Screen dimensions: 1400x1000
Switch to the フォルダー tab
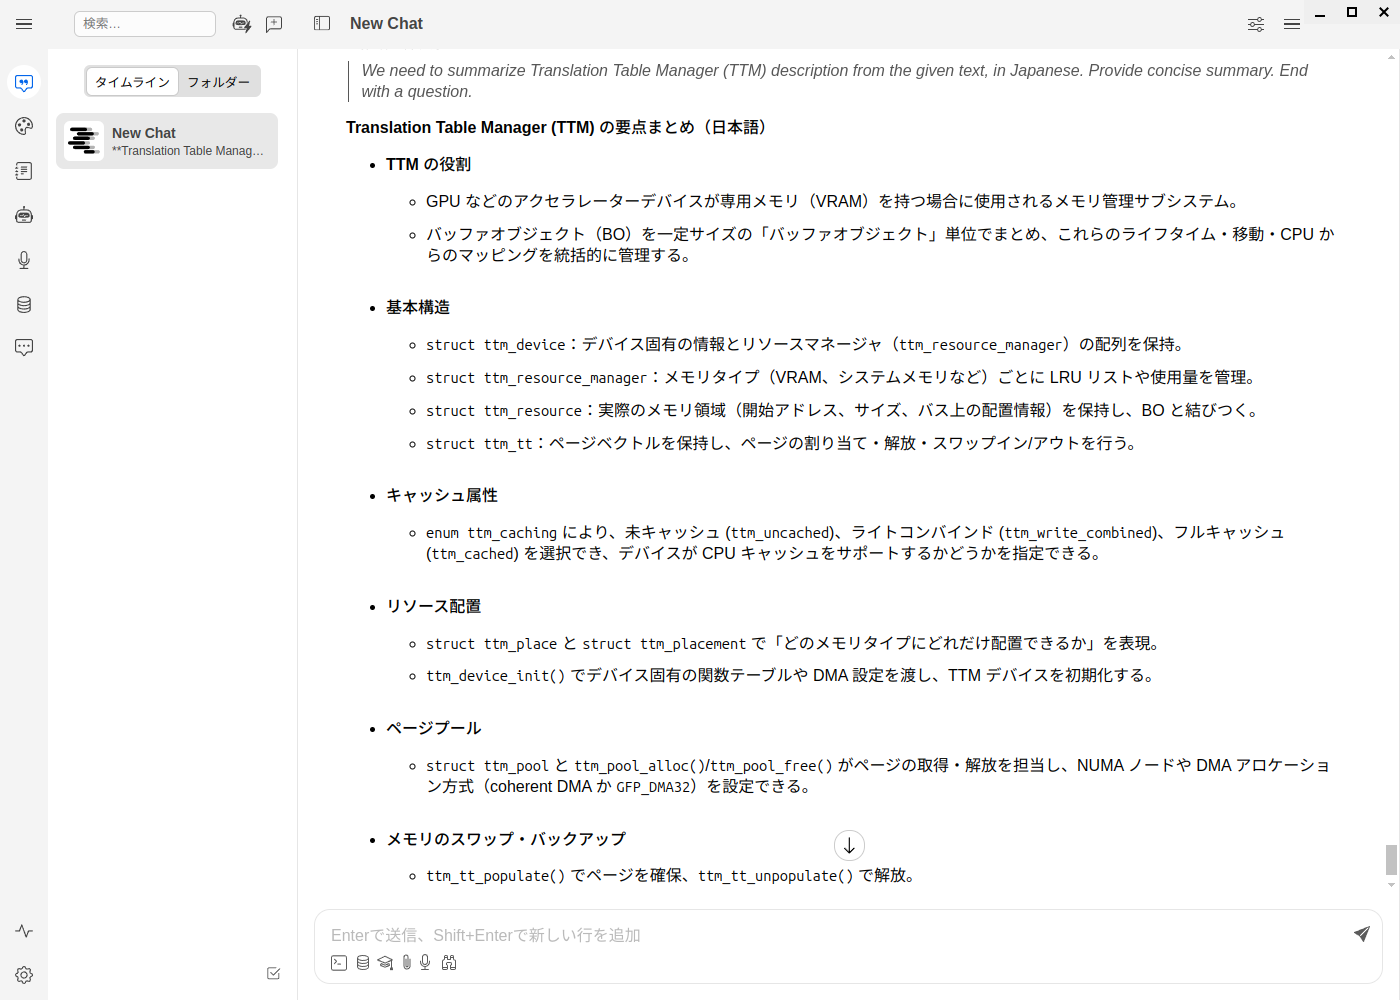(219, 82)
